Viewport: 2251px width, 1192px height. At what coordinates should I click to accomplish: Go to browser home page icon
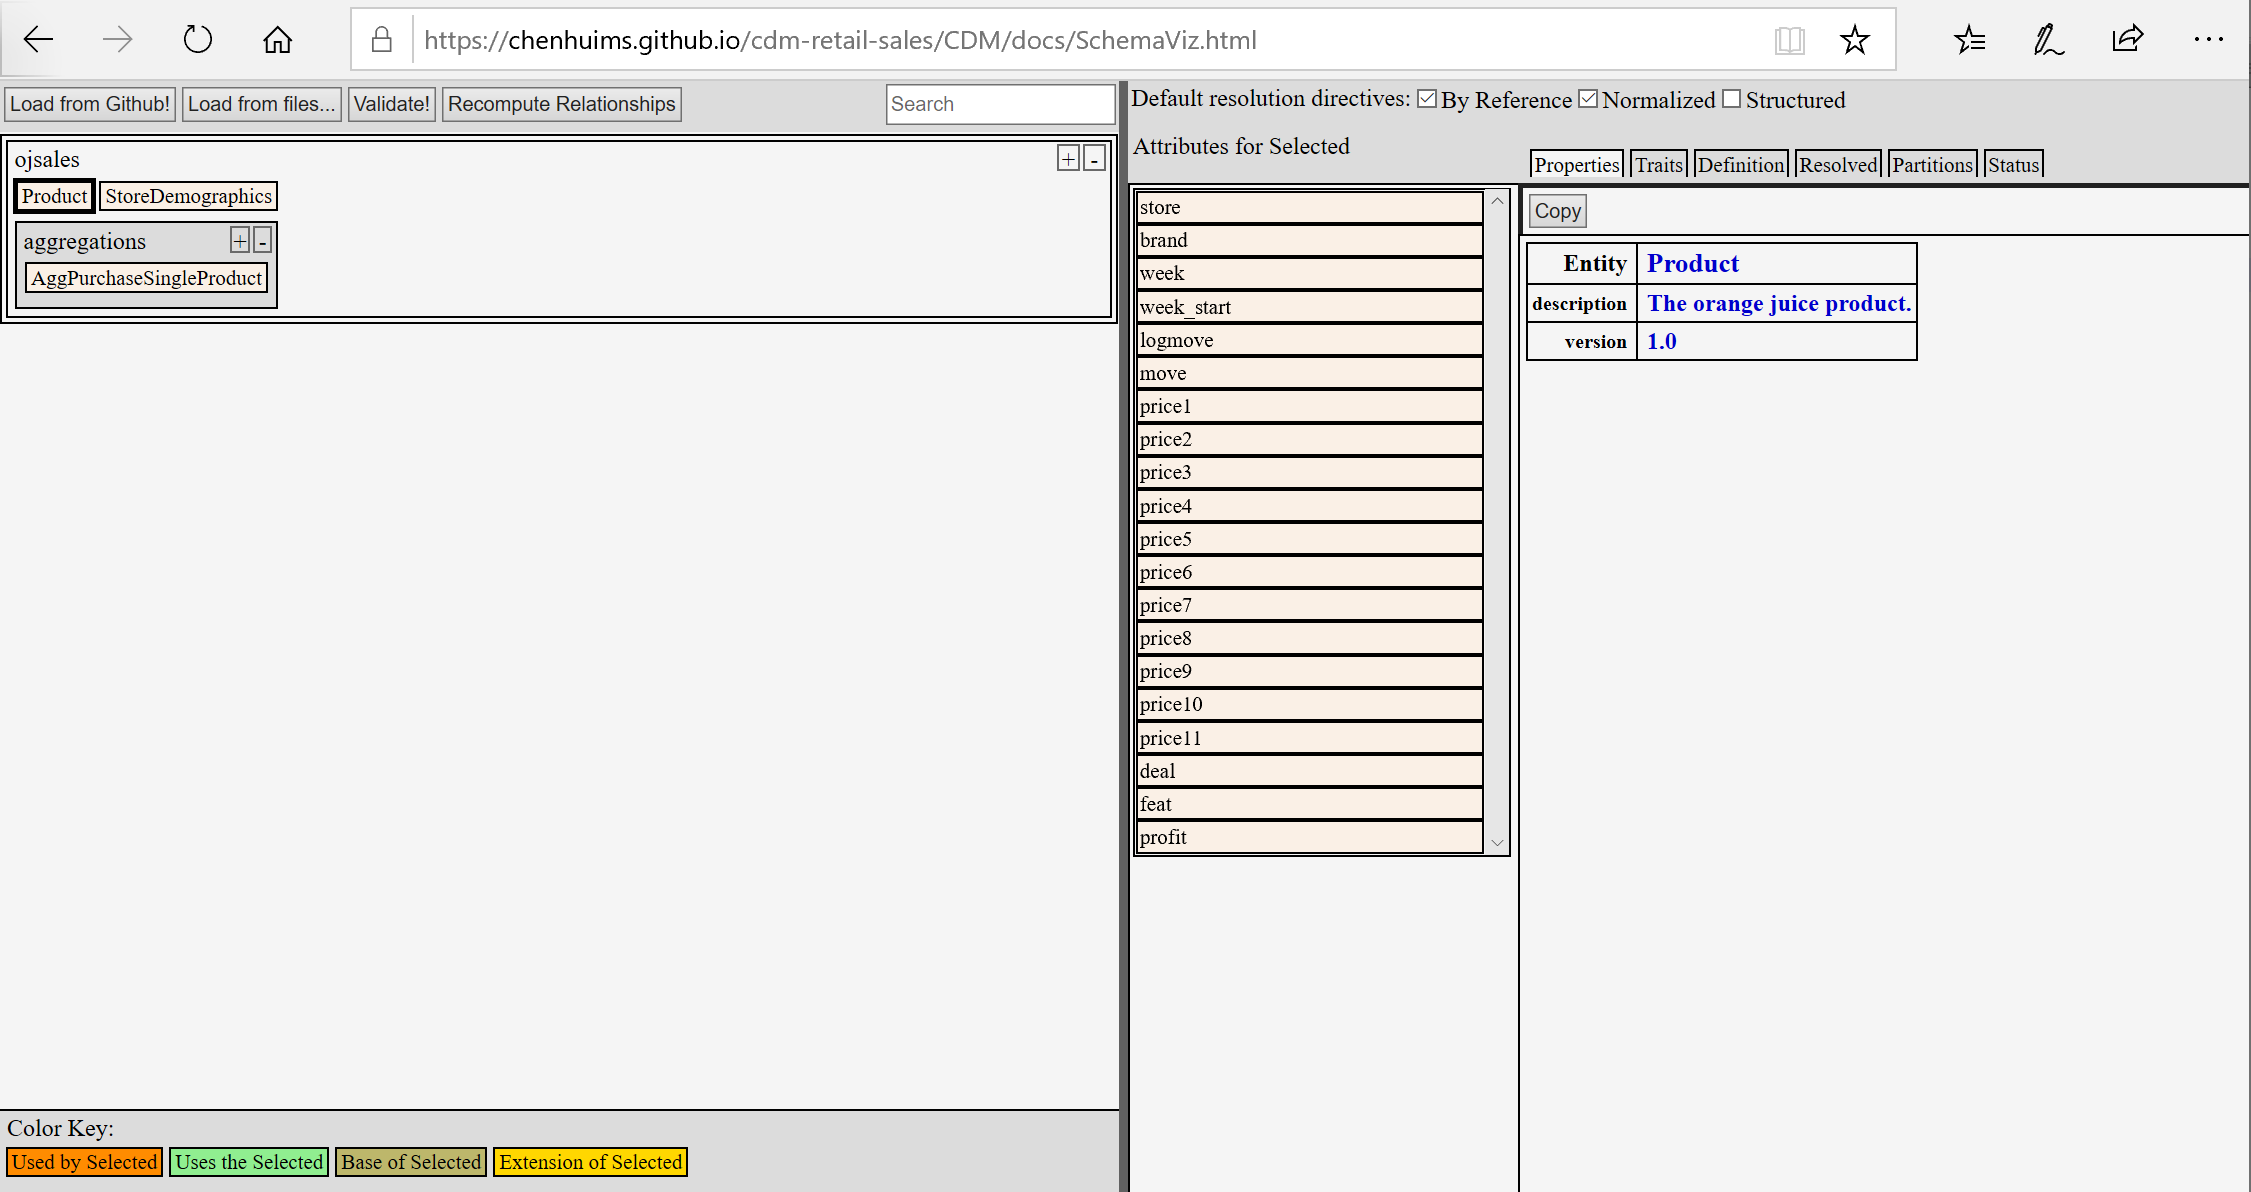click(x=277, y=40)
